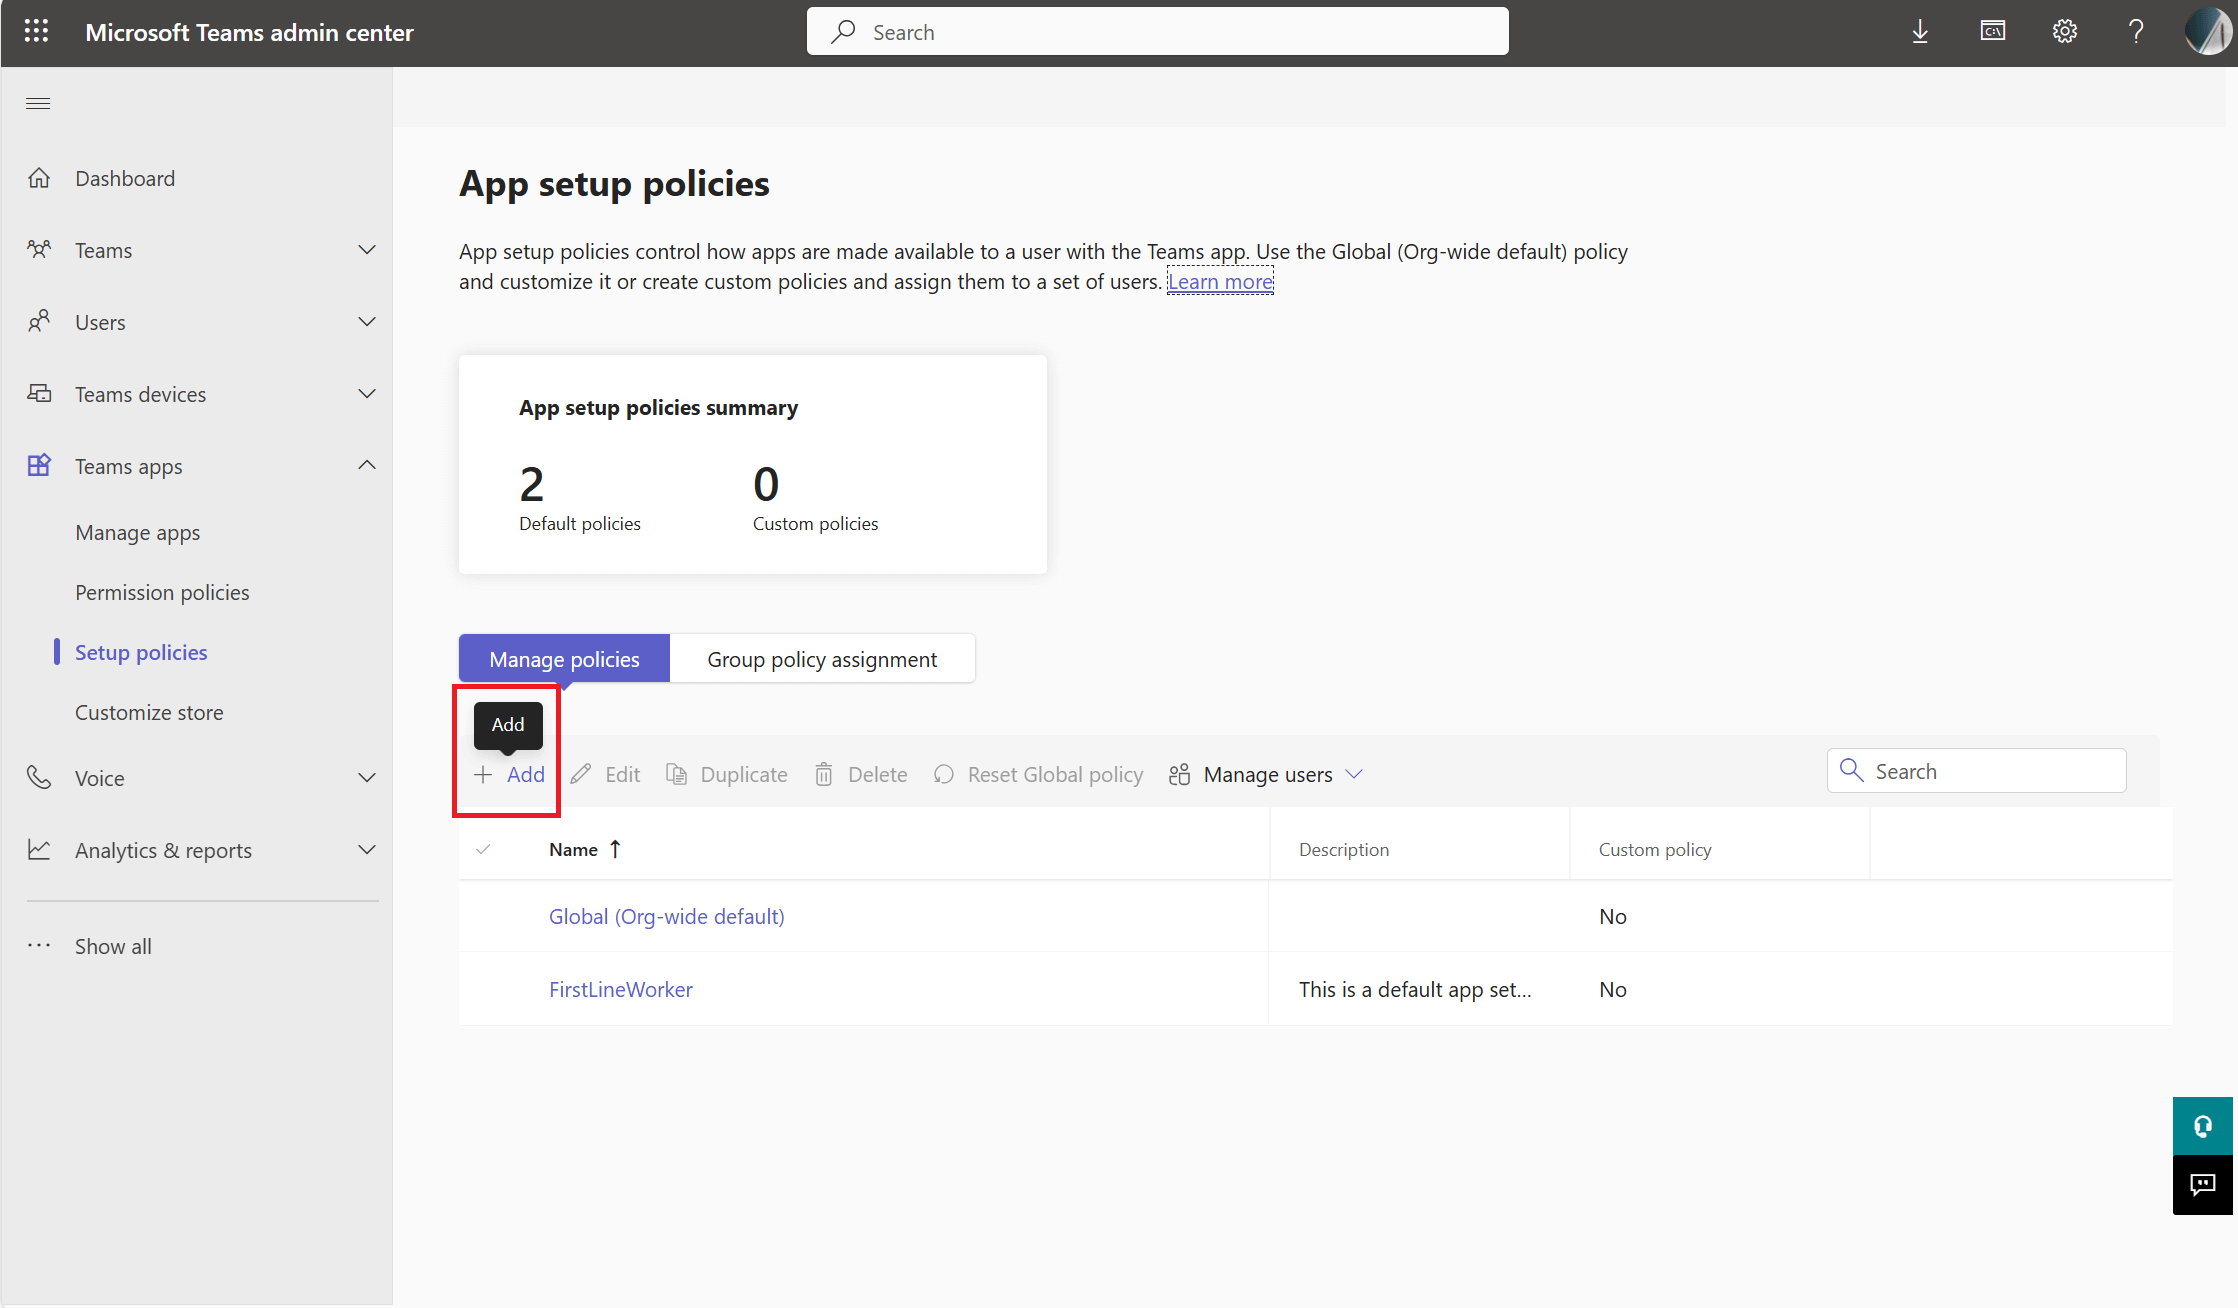Screen dimensions: 2238x1308
Task: Click the download arrow icon in header
Action: (1920, 32)
